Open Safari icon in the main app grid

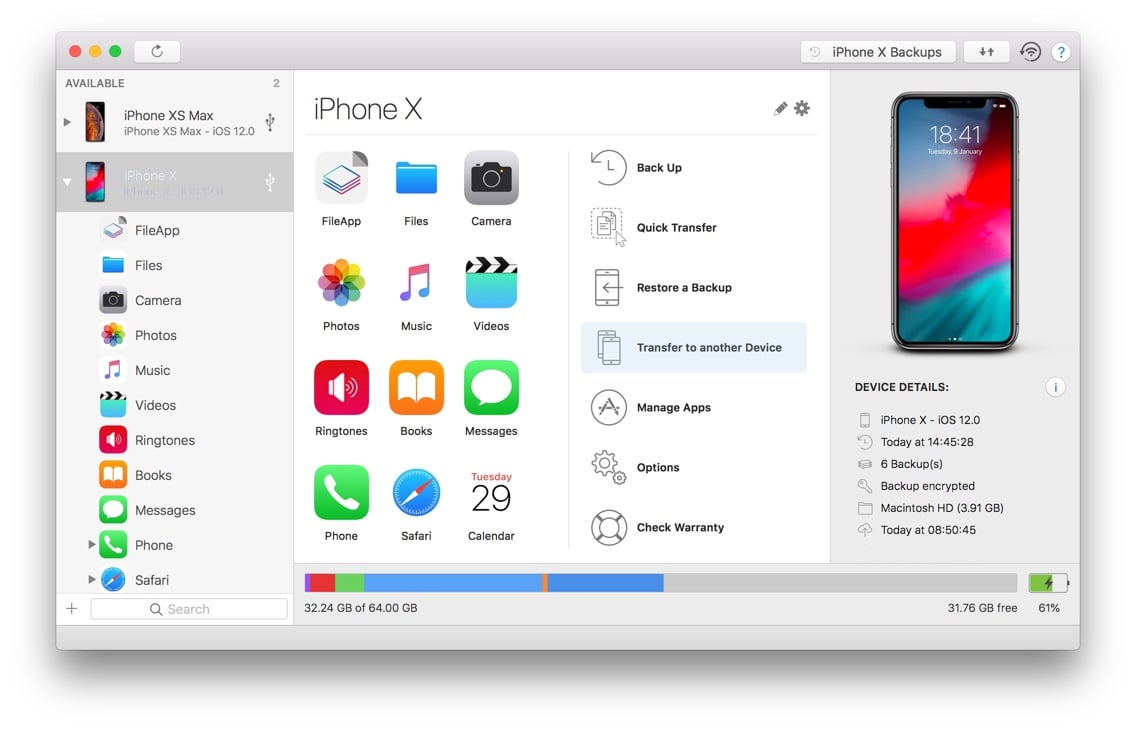(x=416, y=492)
